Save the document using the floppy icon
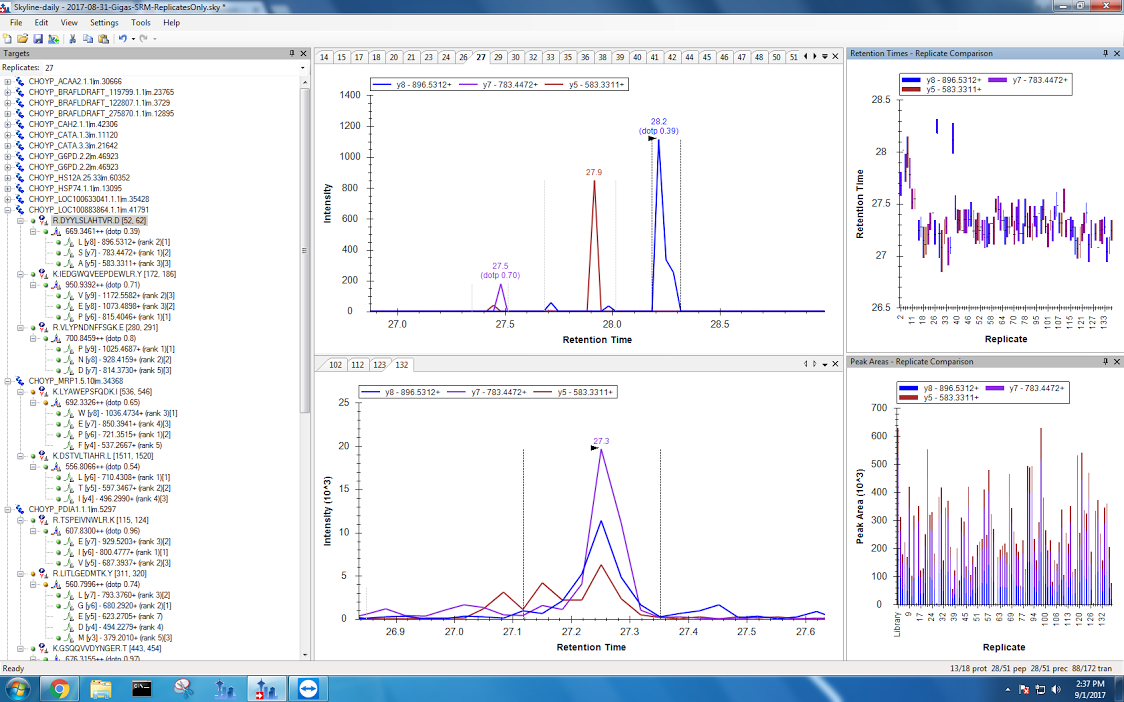The width and height of the screenshot is (1124, 702). 37,39
